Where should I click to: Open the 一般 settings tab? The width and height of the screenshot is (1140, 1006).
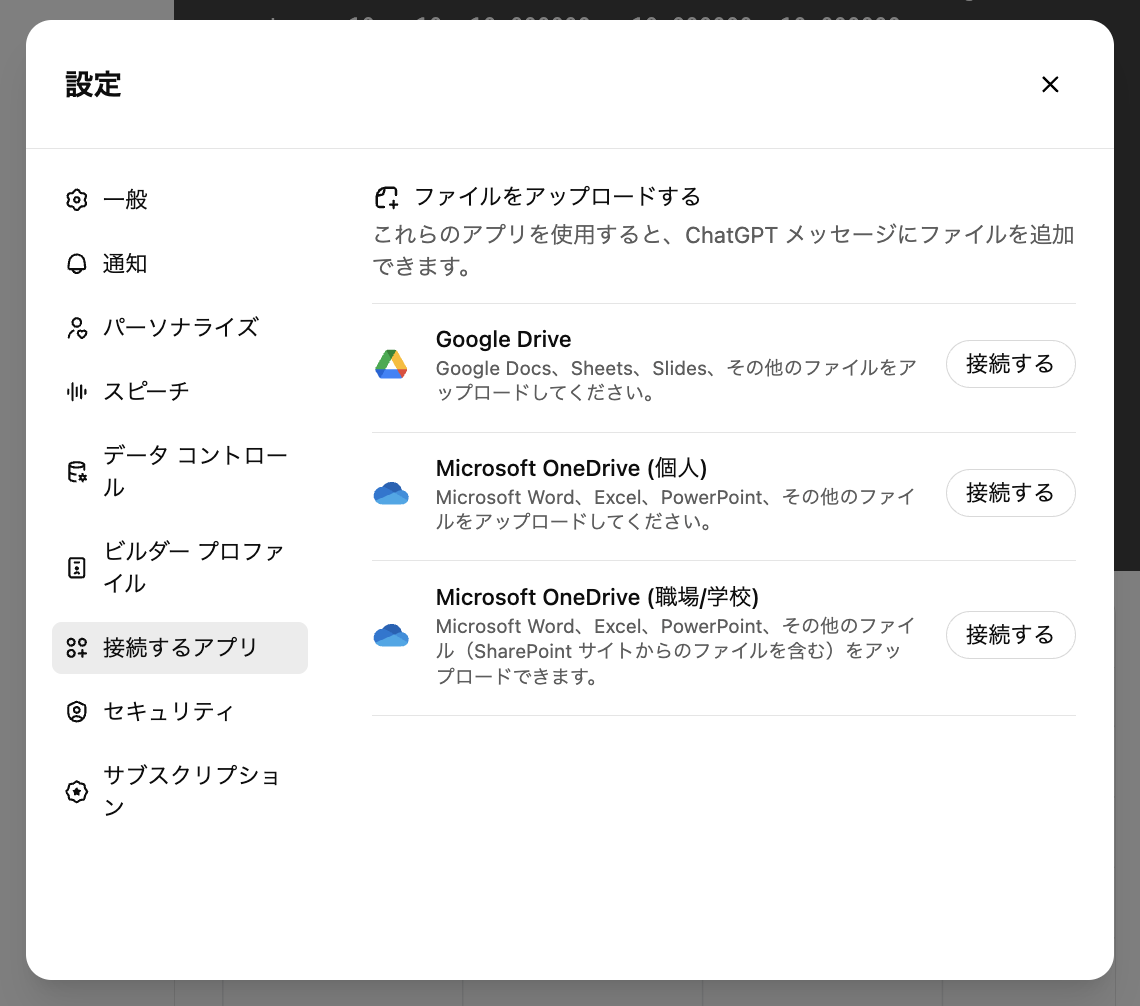180,199
